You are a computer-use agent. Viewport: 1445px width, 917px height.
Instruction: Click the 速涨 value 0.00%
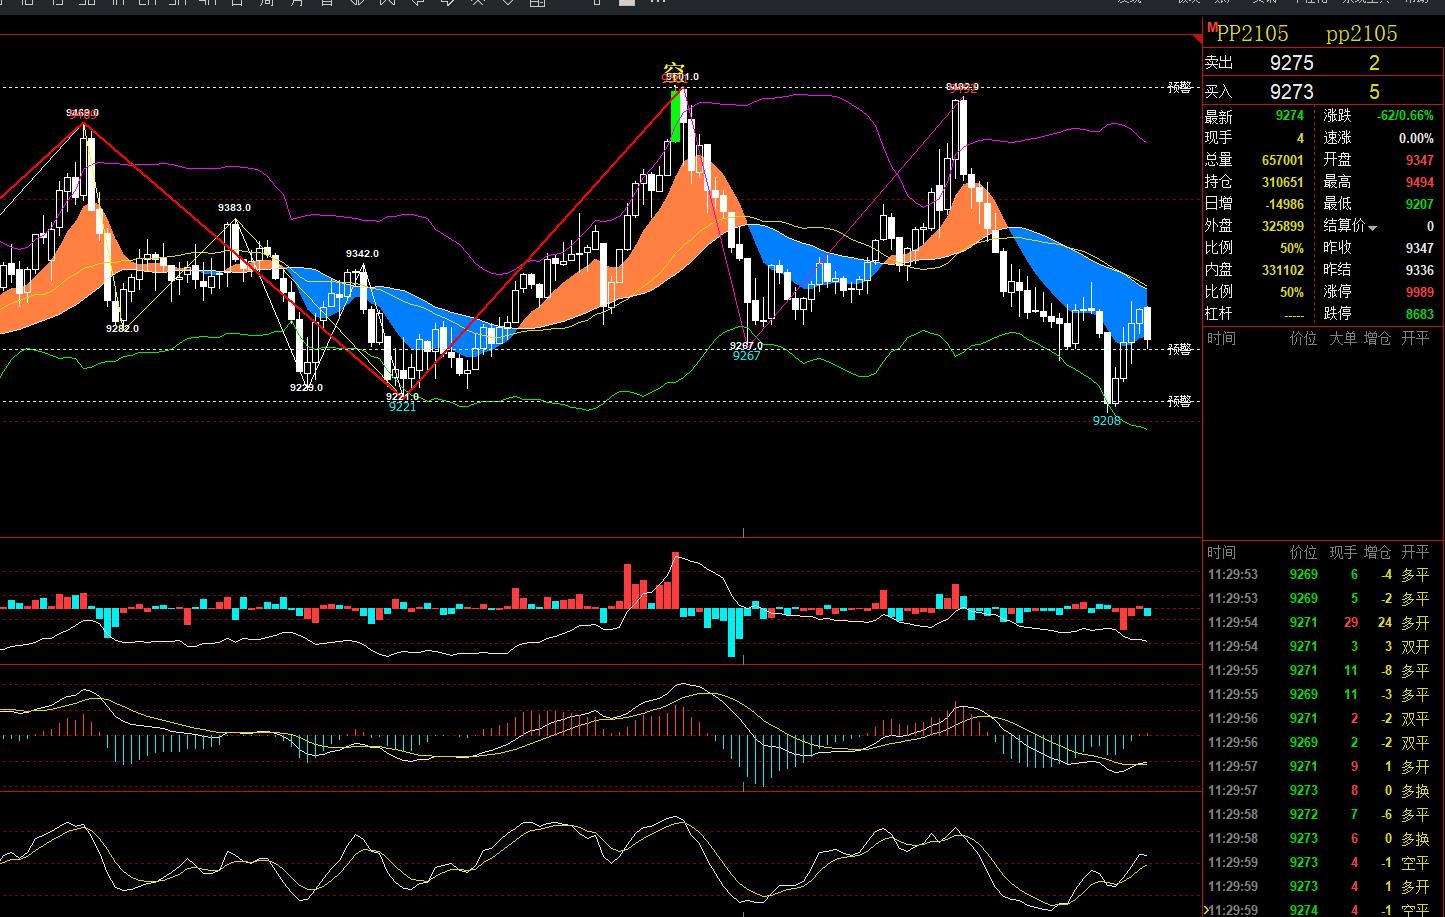click(1416, 138)
